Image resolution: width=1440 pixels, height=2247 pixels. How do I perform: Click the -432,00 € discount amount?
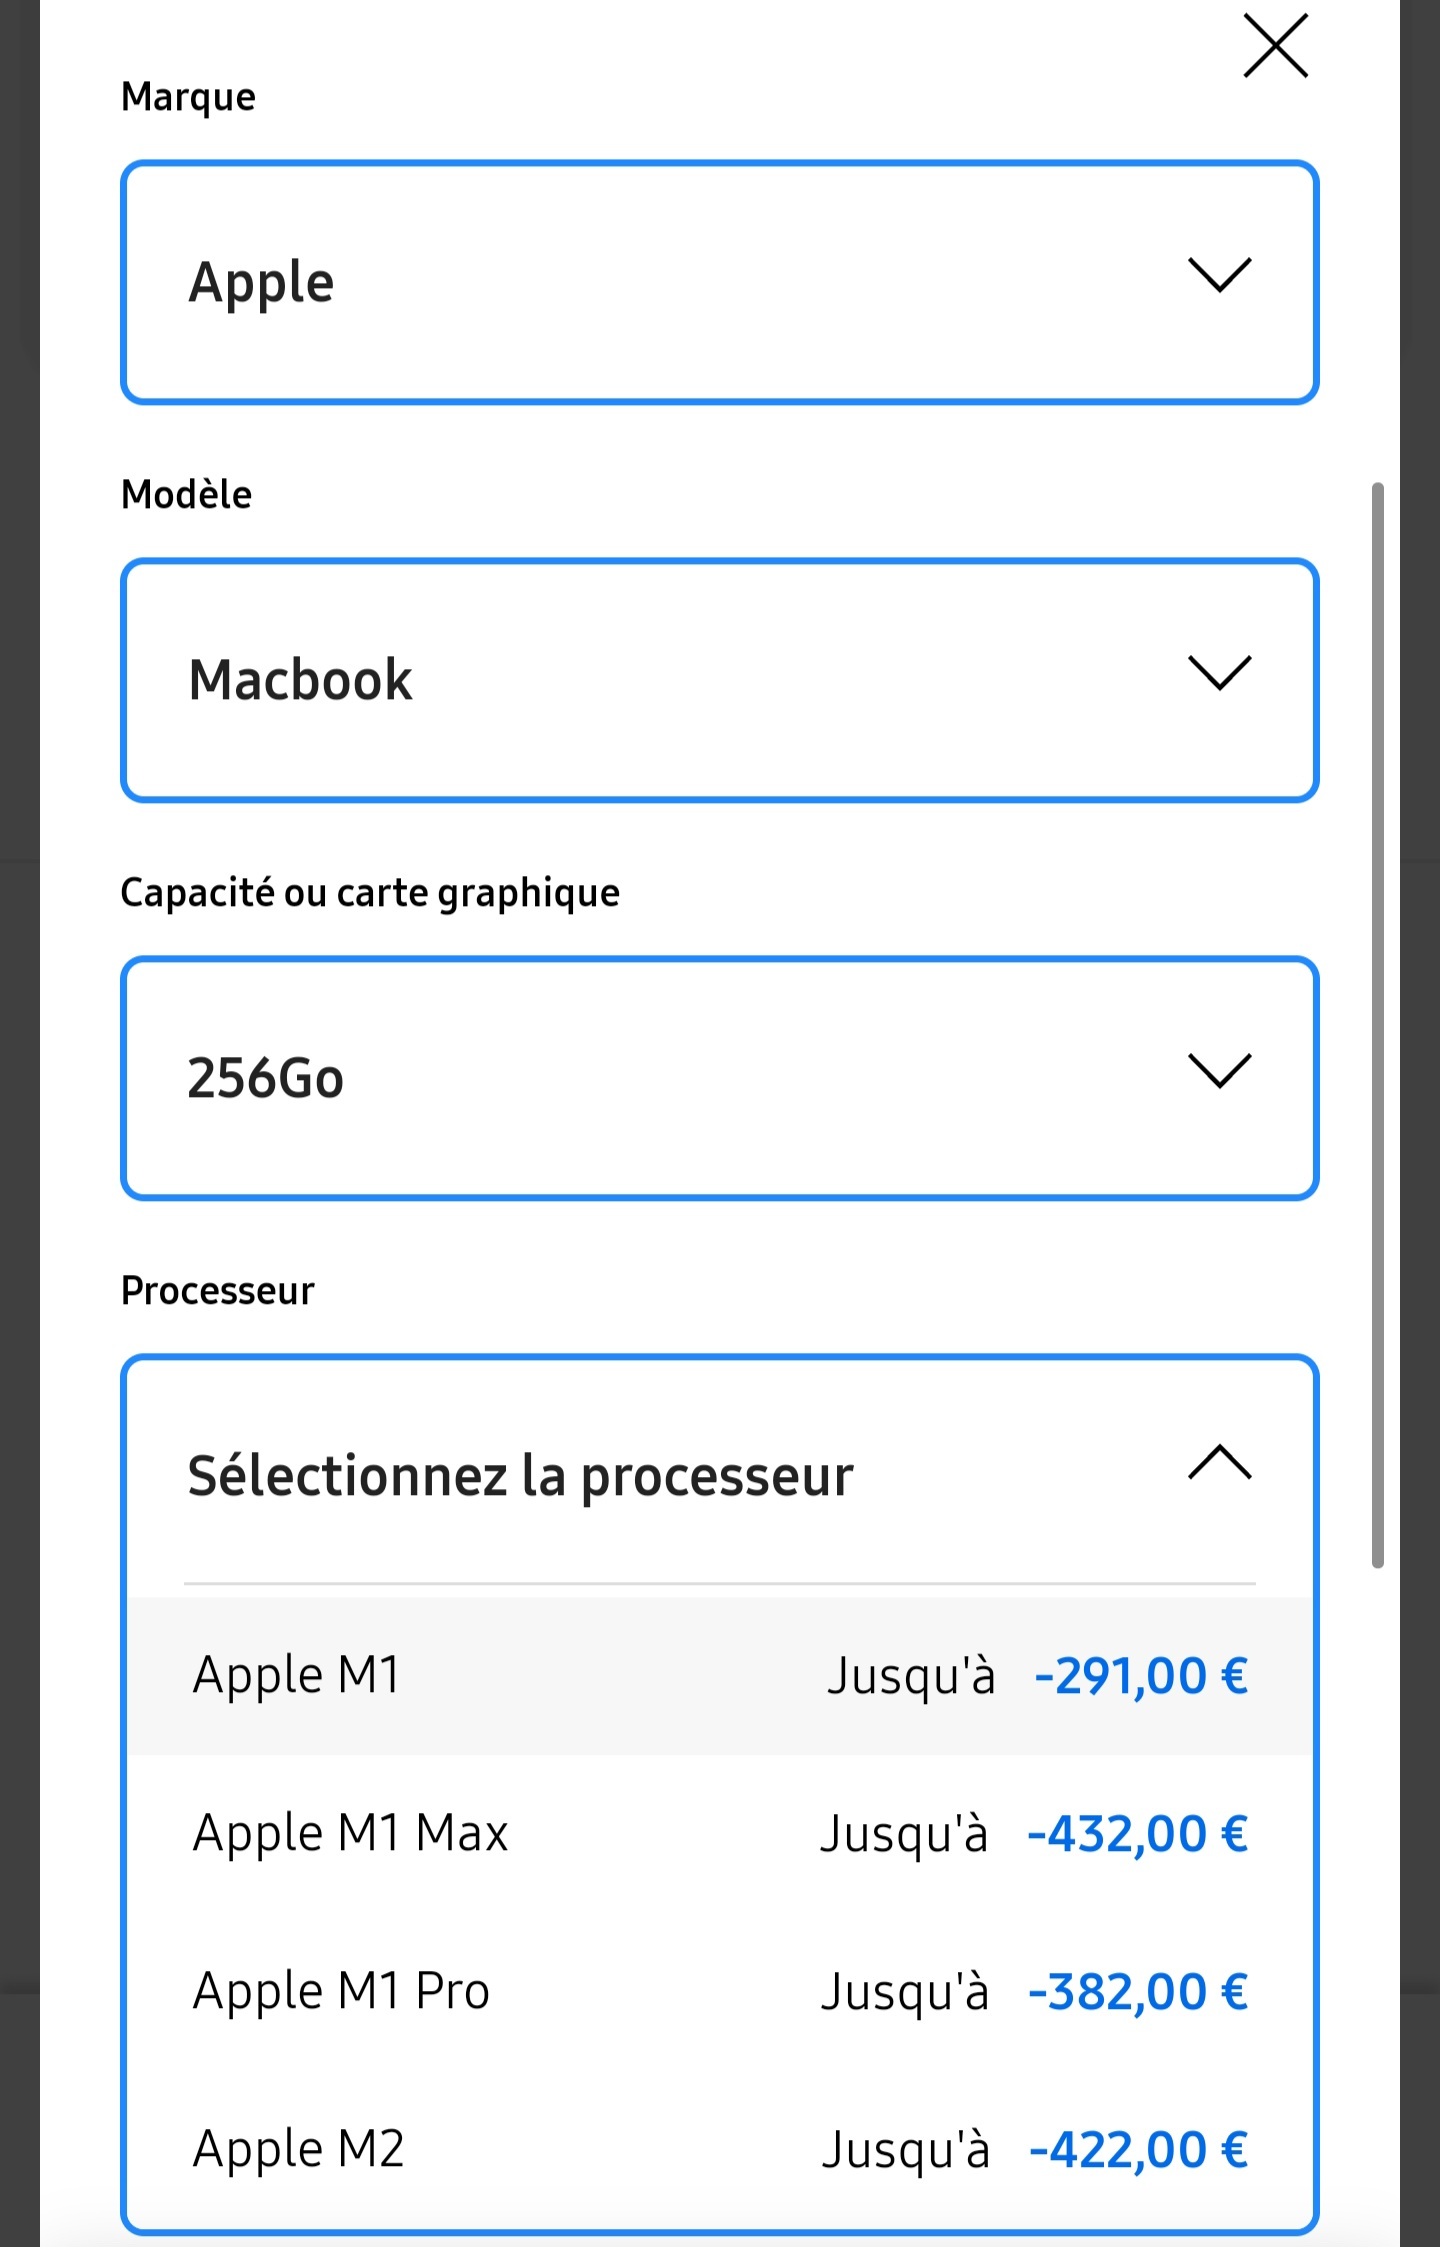coord(1138,1834)
